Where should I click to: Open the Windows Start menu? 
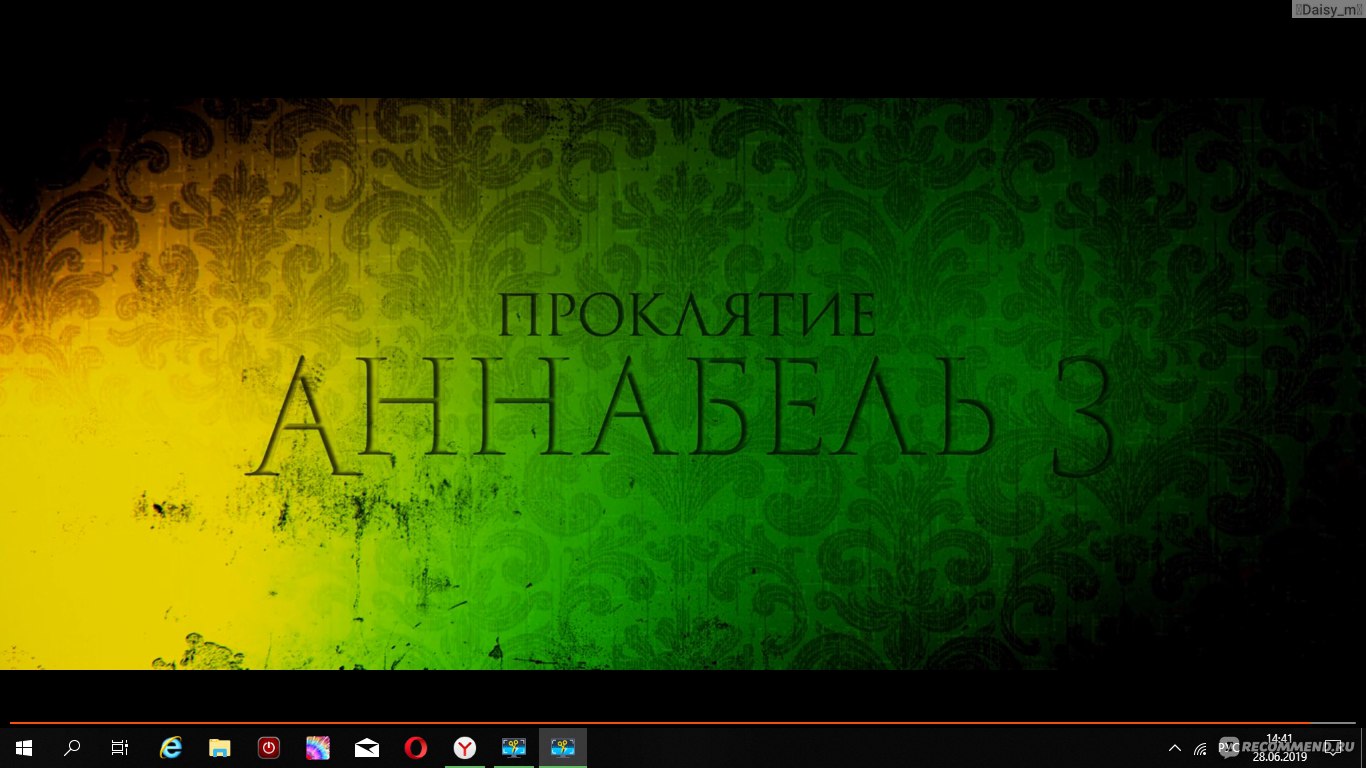click(x=24, y=748)
